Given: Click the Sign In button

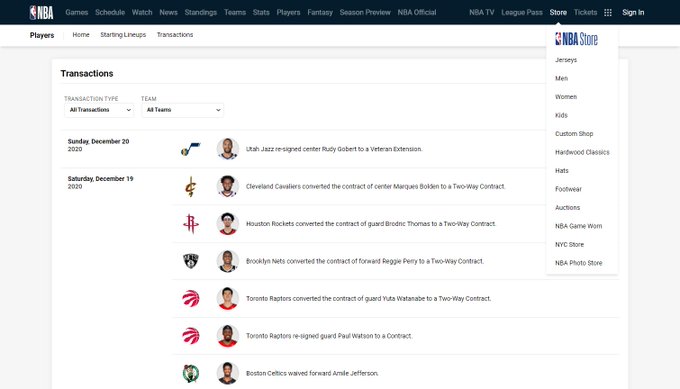Looking at the screenshot, I should 633,13.
